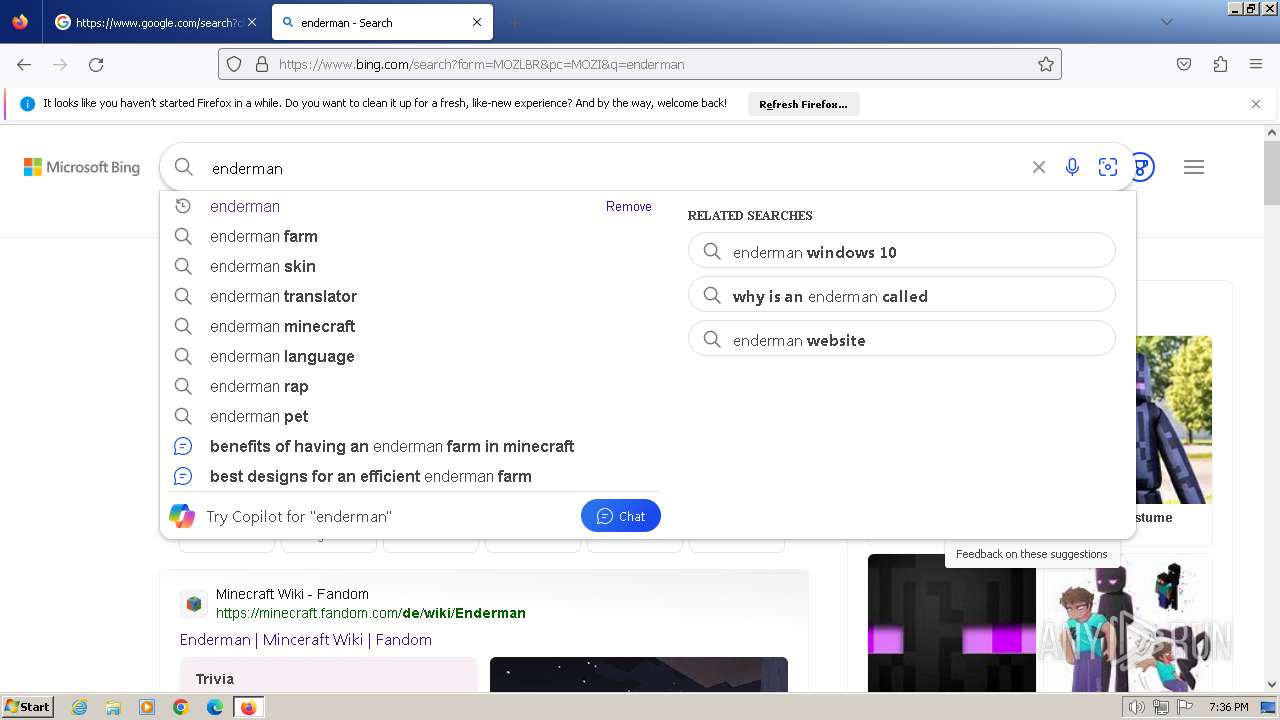The image size is (1280, 720).
Task: Click the Copilot colorful logo icon
Action: tap(182, 516)
